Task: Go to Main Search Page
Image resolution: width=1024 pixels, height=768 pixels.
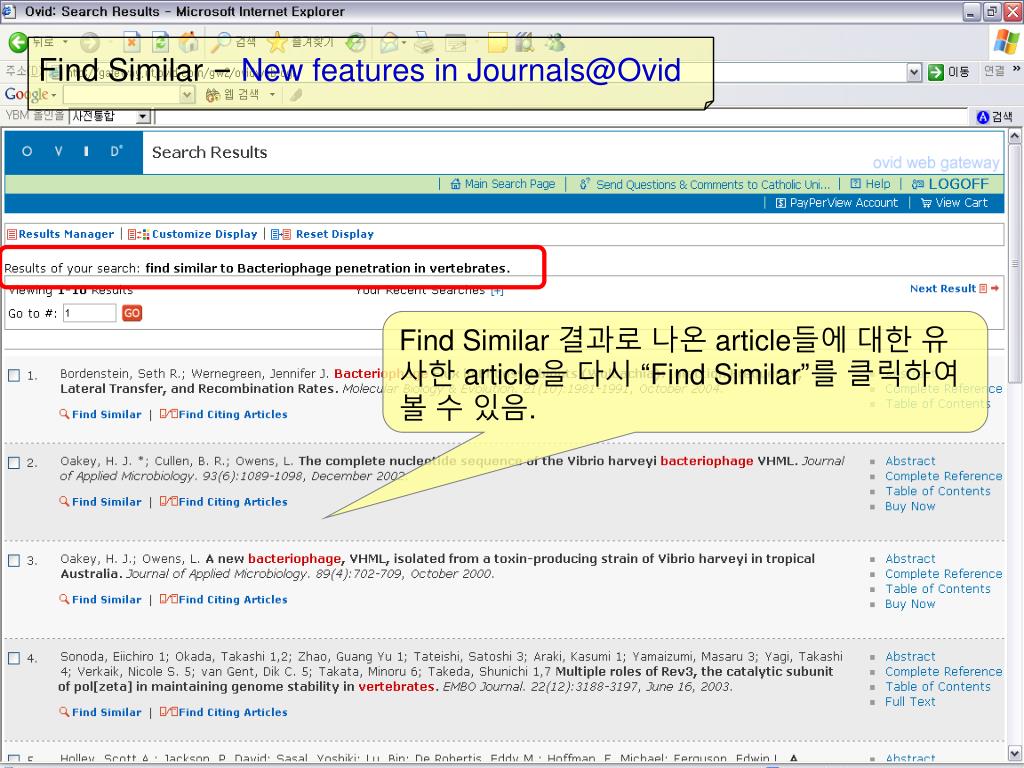Action: coord(503,184)
